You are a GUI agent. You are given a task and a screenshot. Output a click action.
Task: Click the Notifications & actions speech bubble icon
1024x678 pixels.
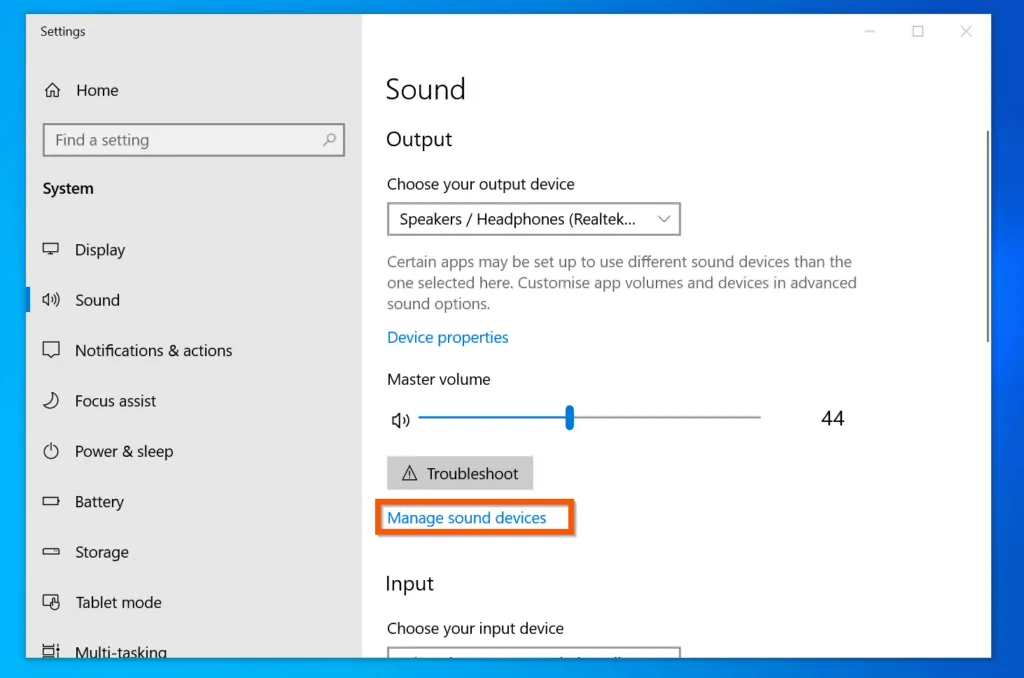pos(50,350)
